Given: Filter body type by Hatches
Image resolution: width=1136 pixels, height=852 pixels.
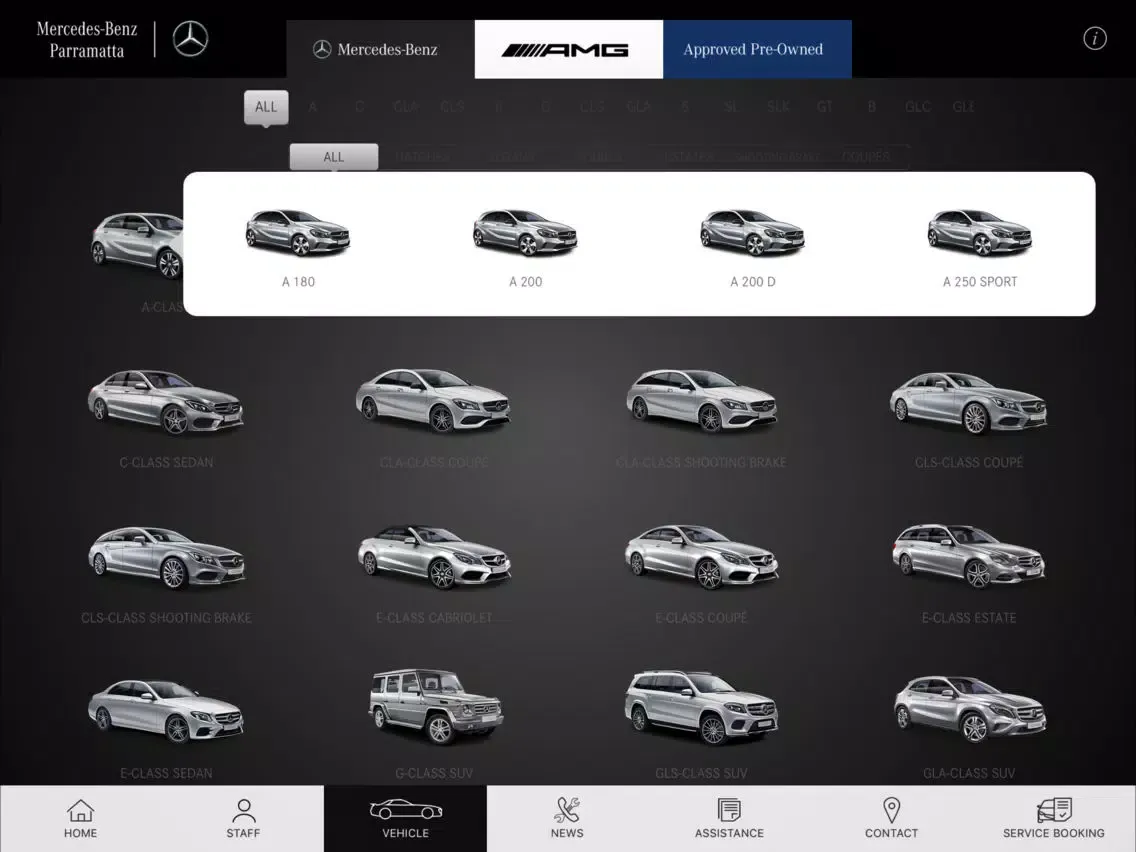Looking at the screenshot, I should [x=422, y=156].
